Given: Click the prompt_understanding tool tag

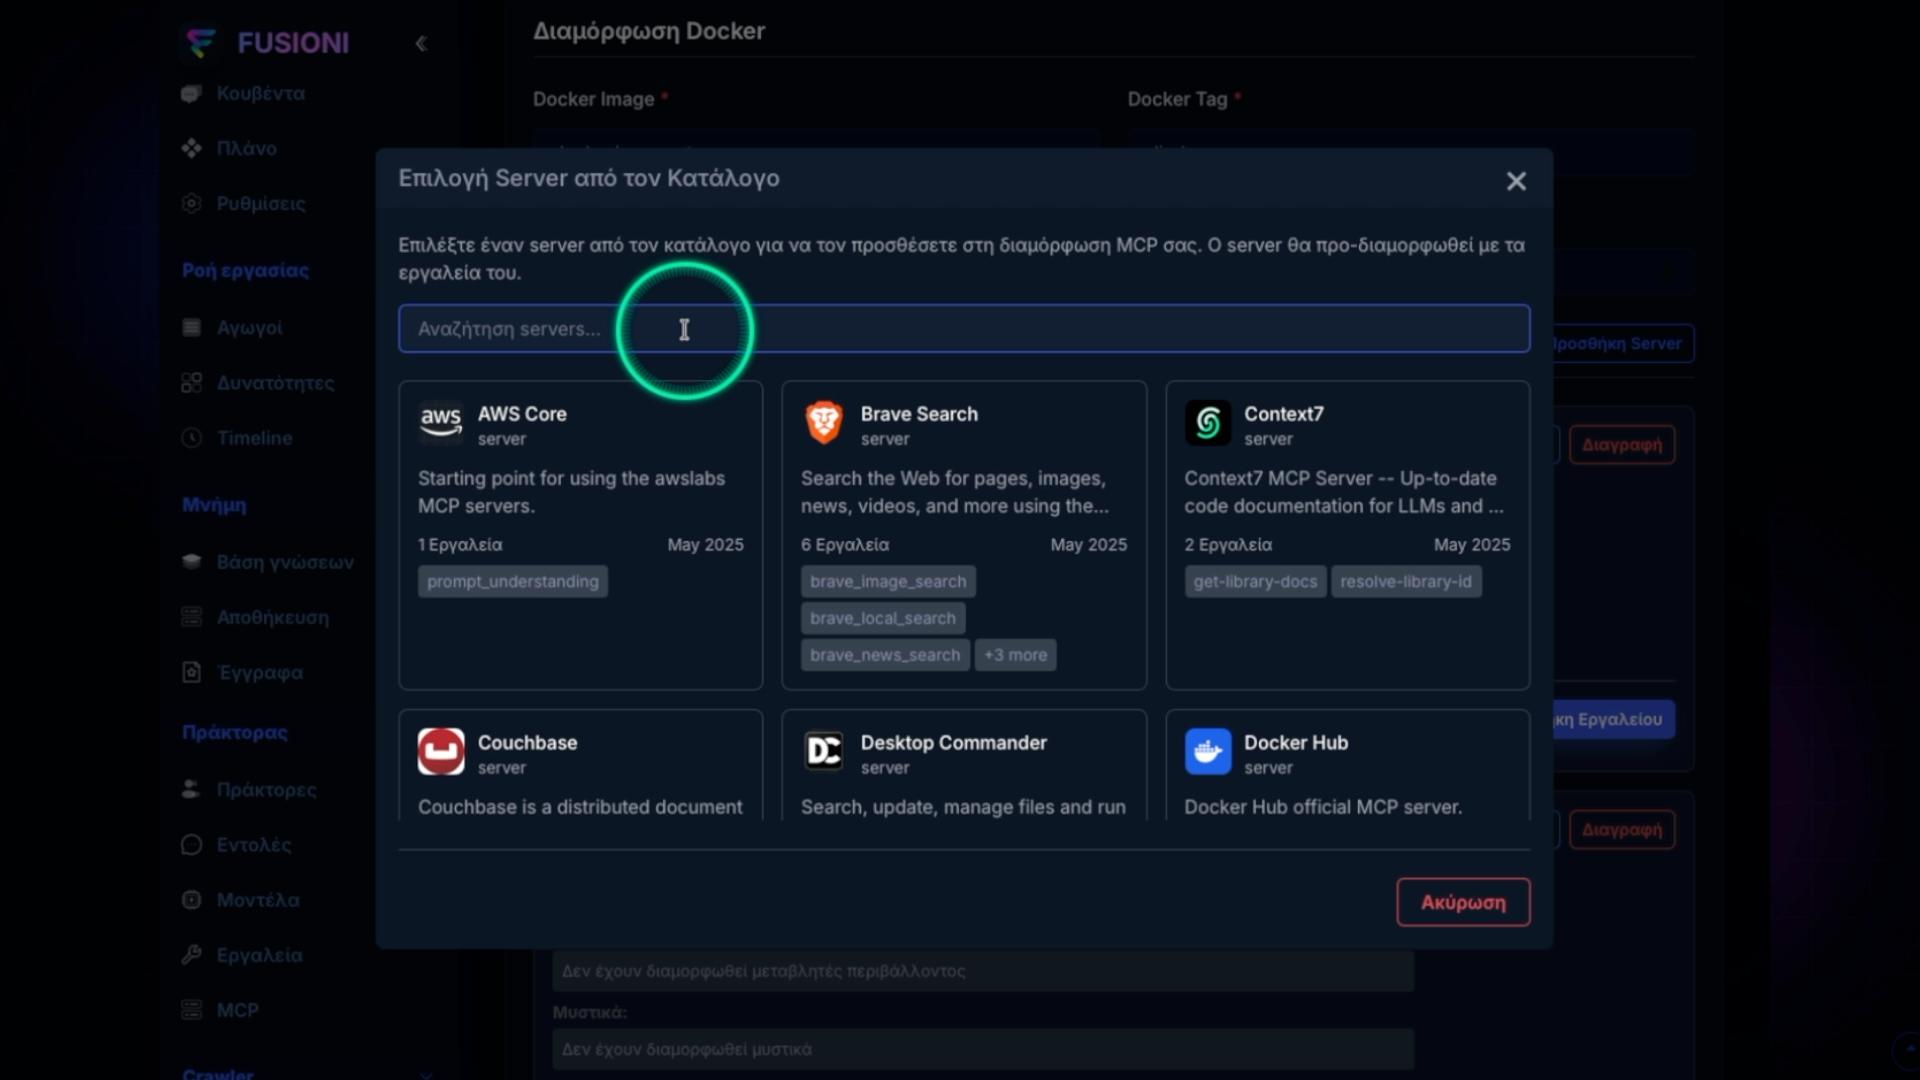Looking at the screenshot, I should tap(513, 581).
